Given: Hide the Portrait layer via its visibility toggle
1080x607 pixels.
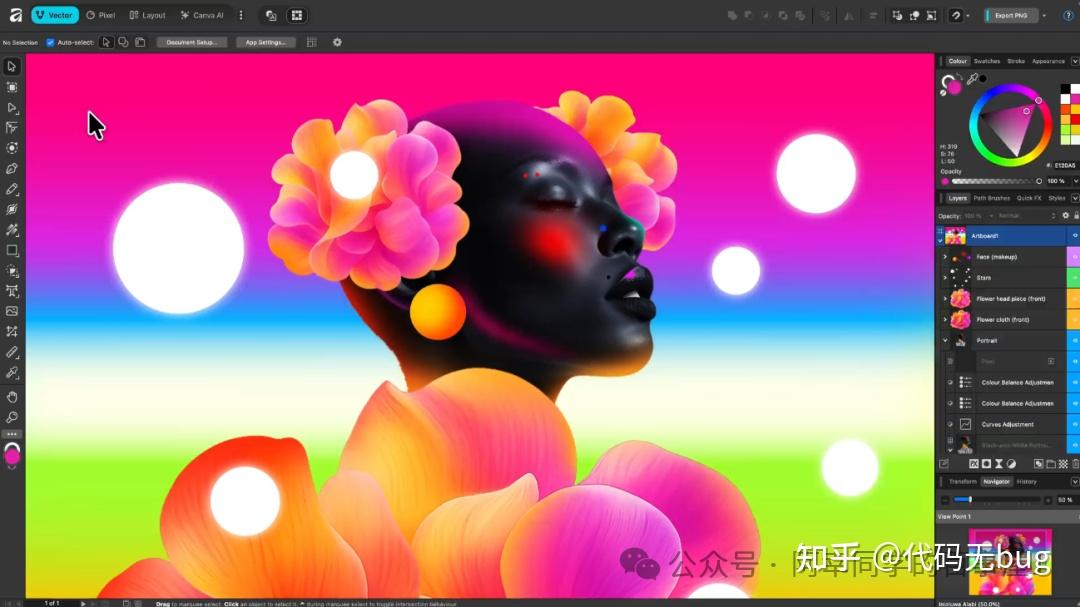Looking at the screenshot, I should pos(1074,340).
